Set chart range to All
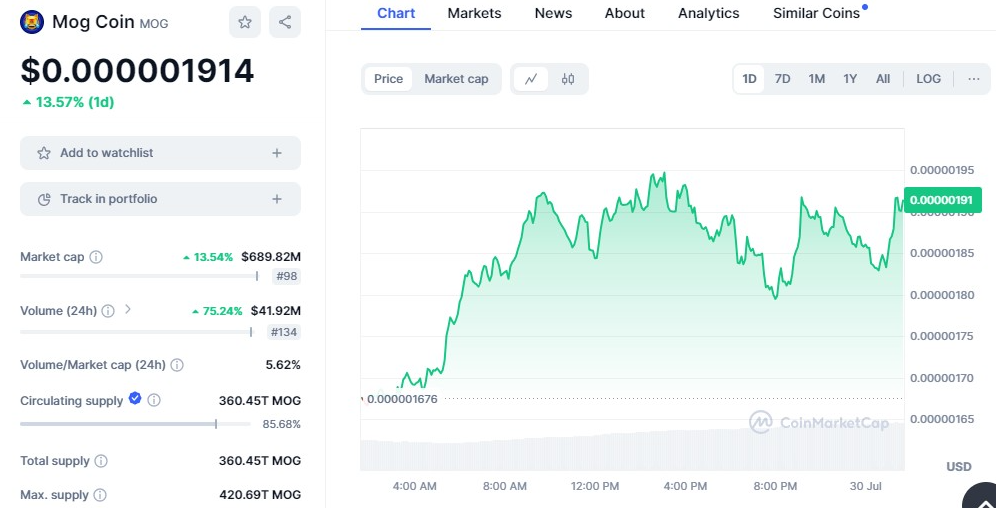The width and height of the screenshot is (996, 508). 883,79
